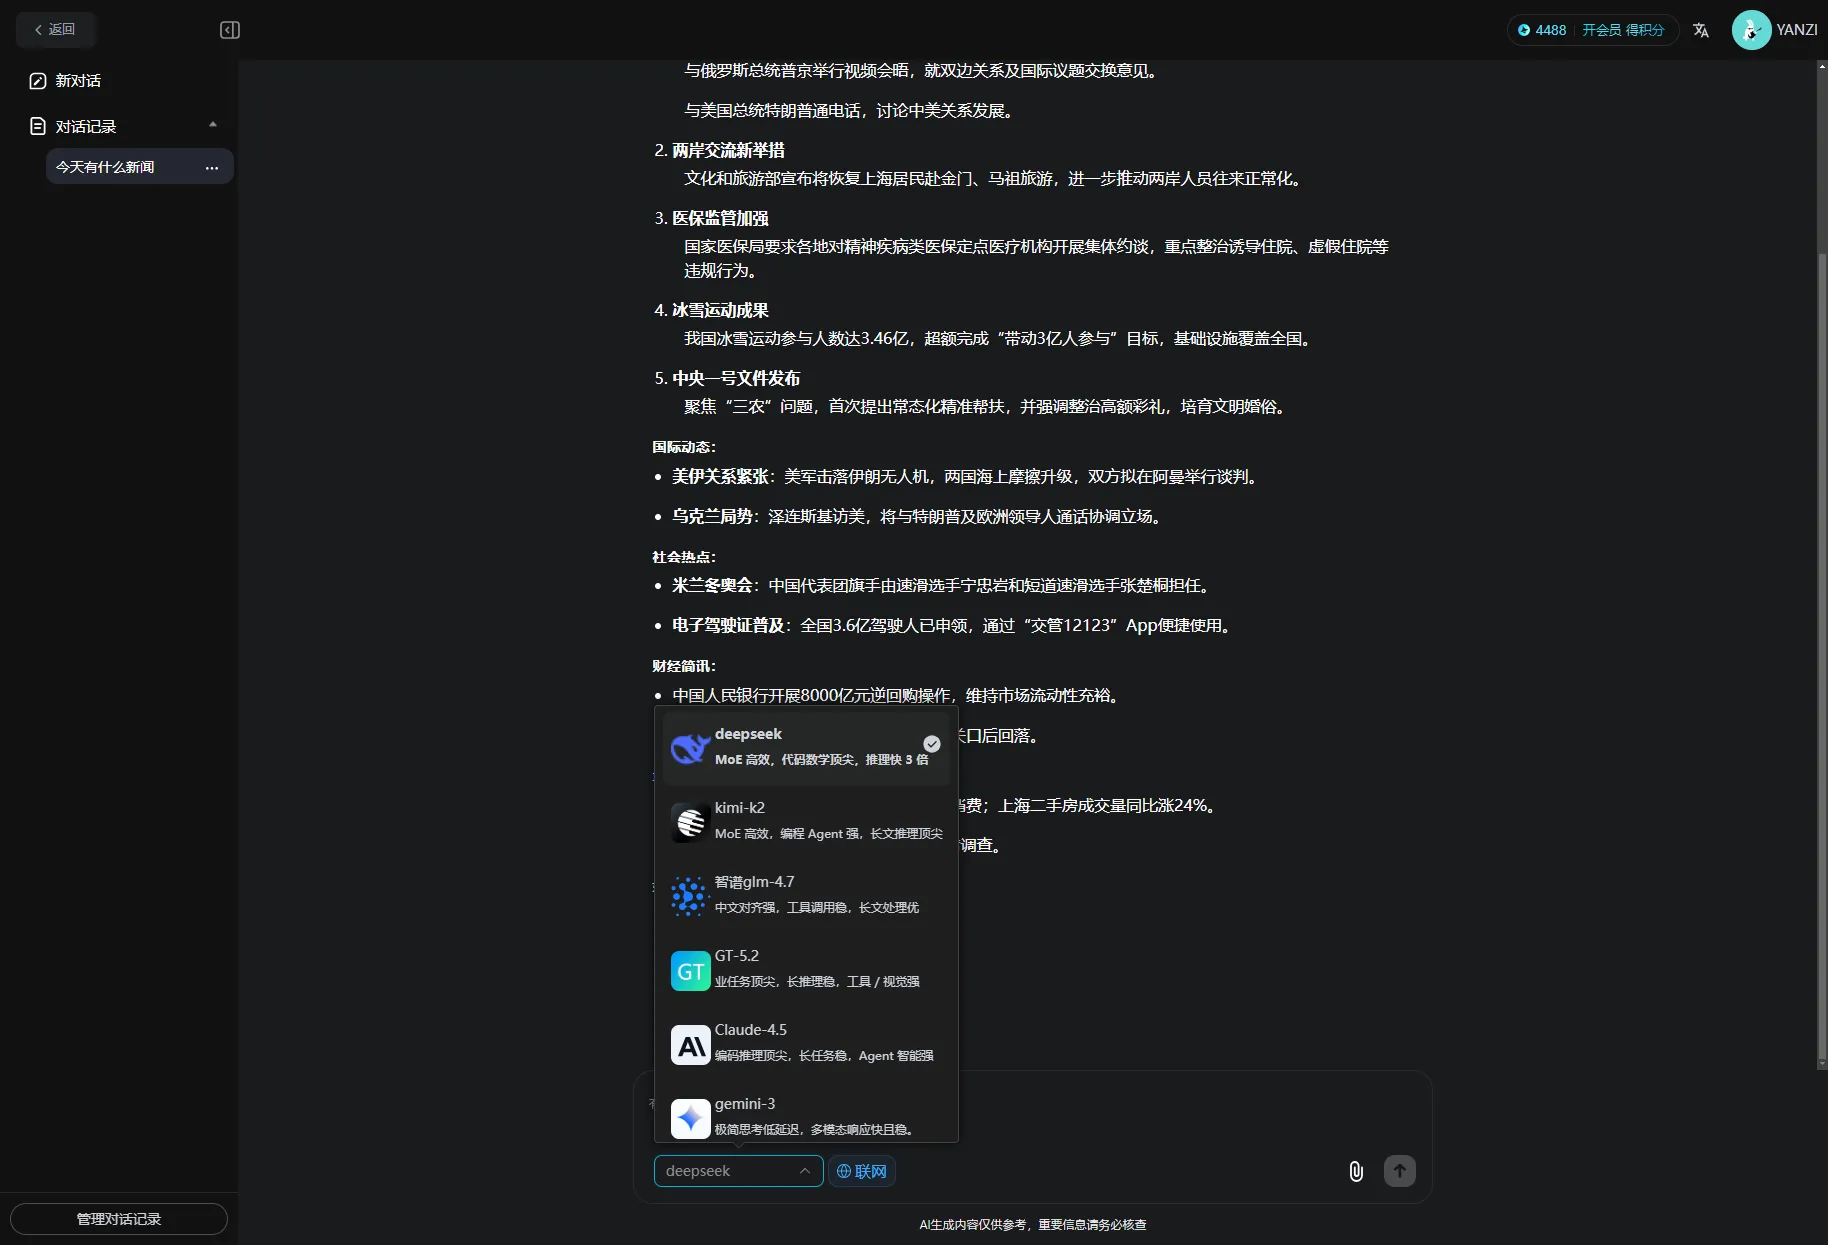Open options menu for 今天有什么新闻
Viewport: 1828px width, 1245px height.
pos(212,168)
